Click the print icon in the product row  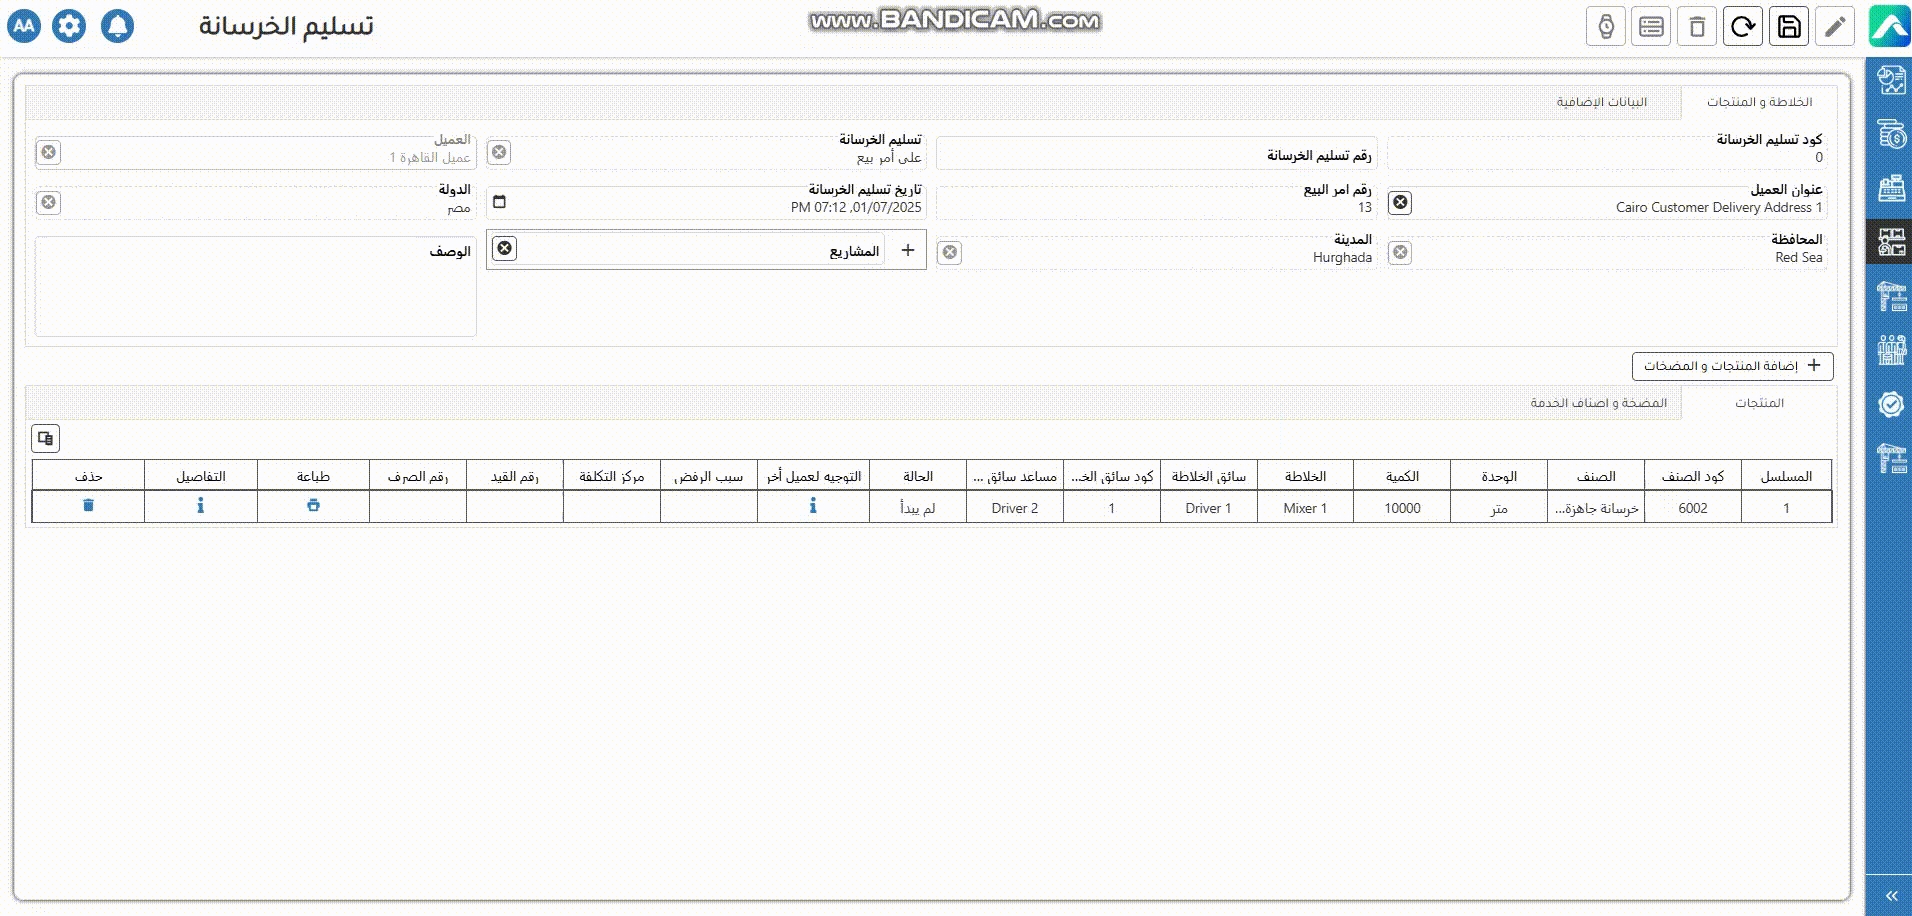pyautogui.click(x=313, y=506)
